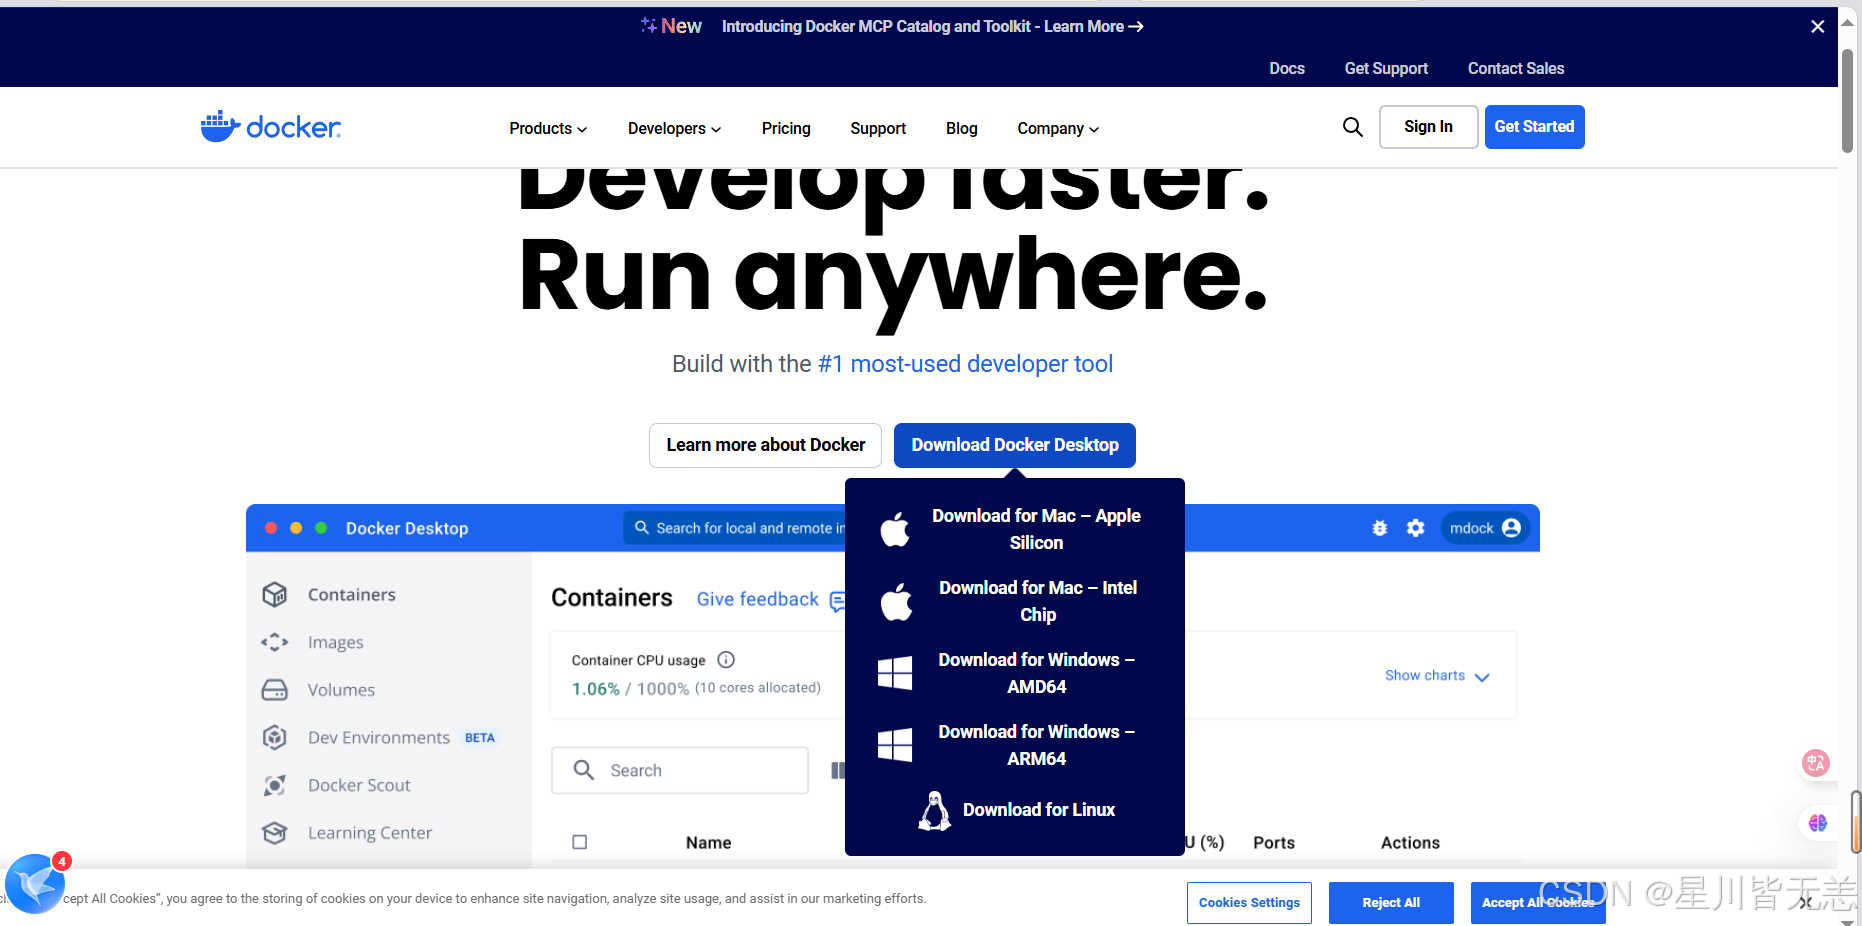
Task: Open the Pricing page
Action: 786,128
